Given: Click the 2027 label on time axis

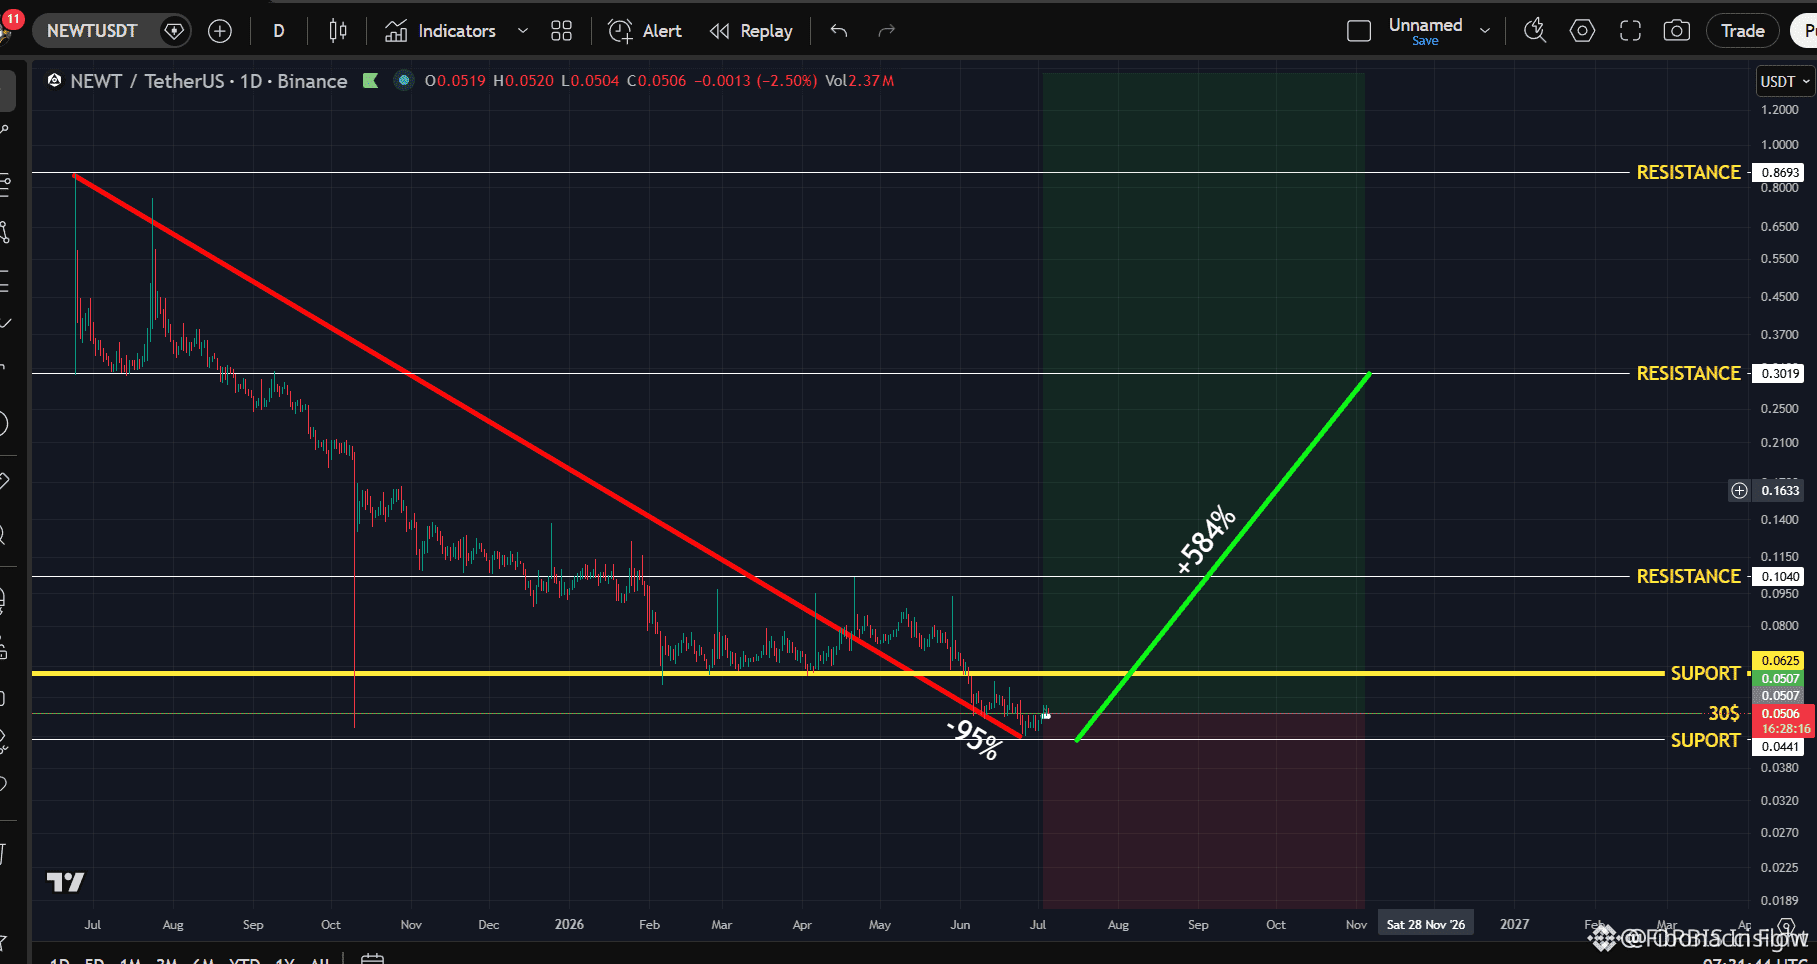Looking at the screenshot, I should point(1514,925).
